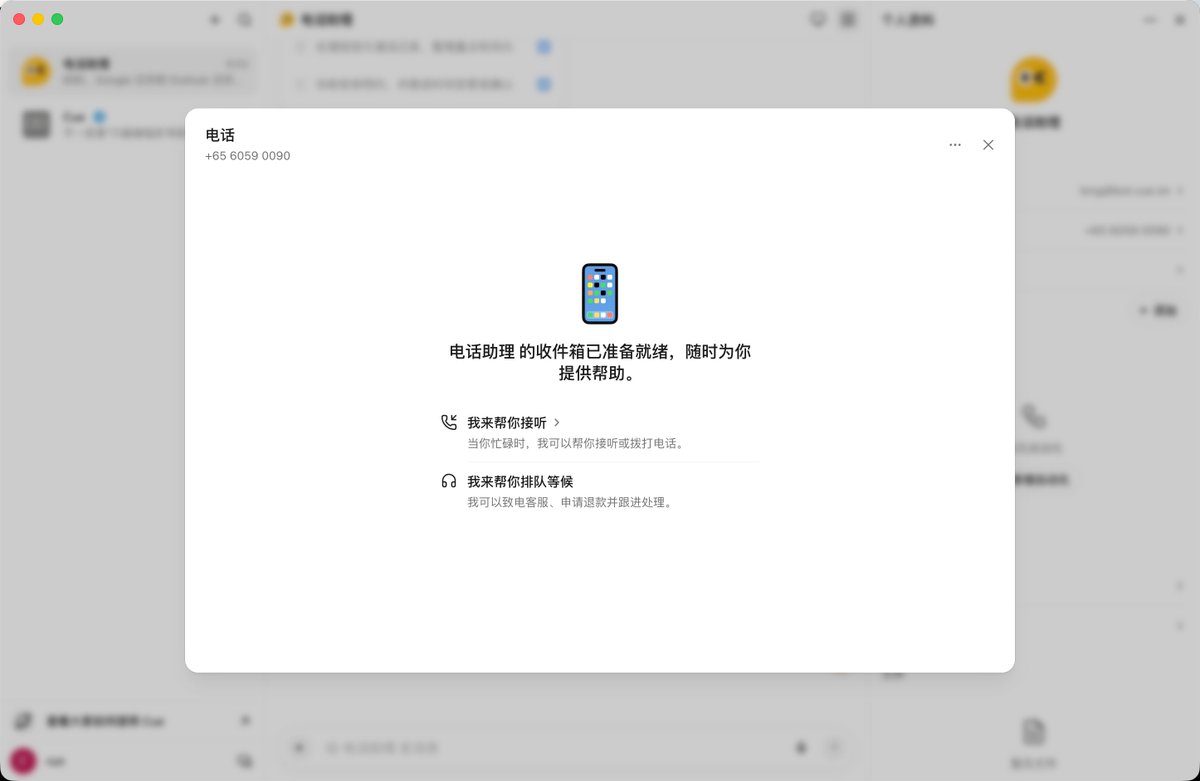Screen dimensions: 1200x781
Task: Click the description 当你忙碌时,我可以帮你接听或拨打电话
Action: tap(577, 443)
